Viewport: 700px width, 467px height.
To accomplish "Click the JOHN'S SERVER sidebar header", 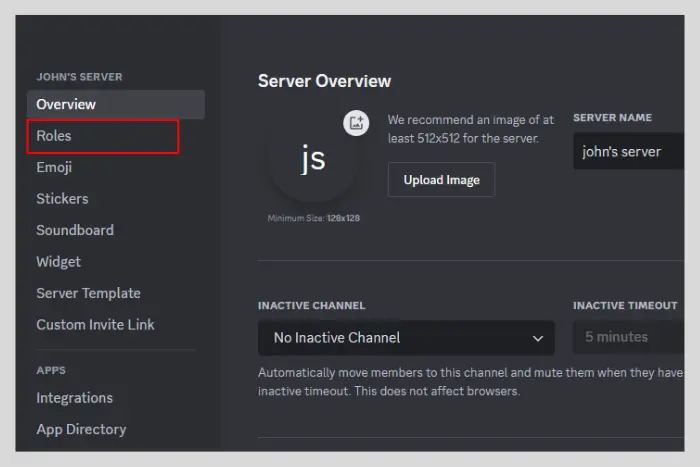I will (x=79, y=77).
